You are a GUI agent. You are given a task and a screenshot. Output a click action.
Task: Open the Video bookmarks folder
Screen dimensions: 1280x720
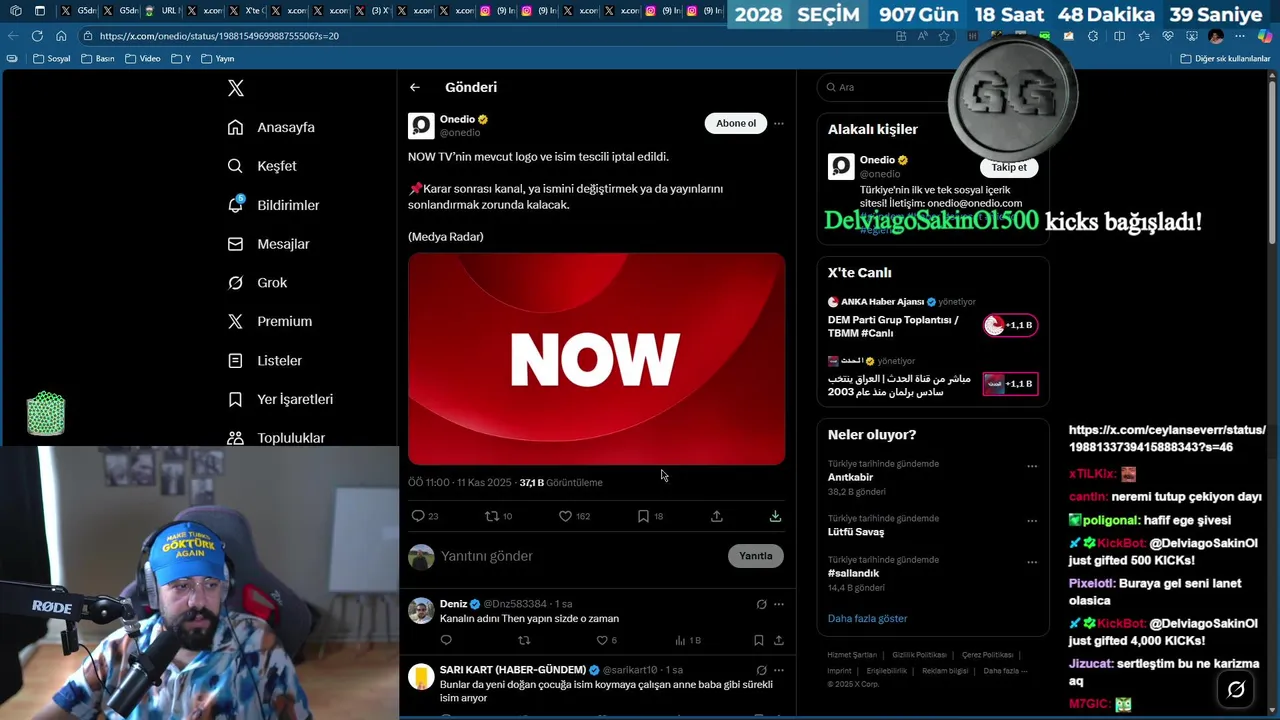(143, 59)
